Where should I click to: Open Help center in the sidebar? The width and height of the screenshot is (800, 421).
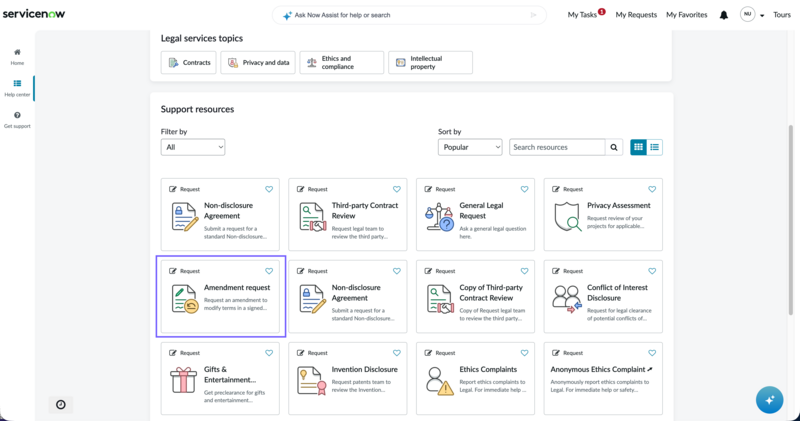pos(17,88)
